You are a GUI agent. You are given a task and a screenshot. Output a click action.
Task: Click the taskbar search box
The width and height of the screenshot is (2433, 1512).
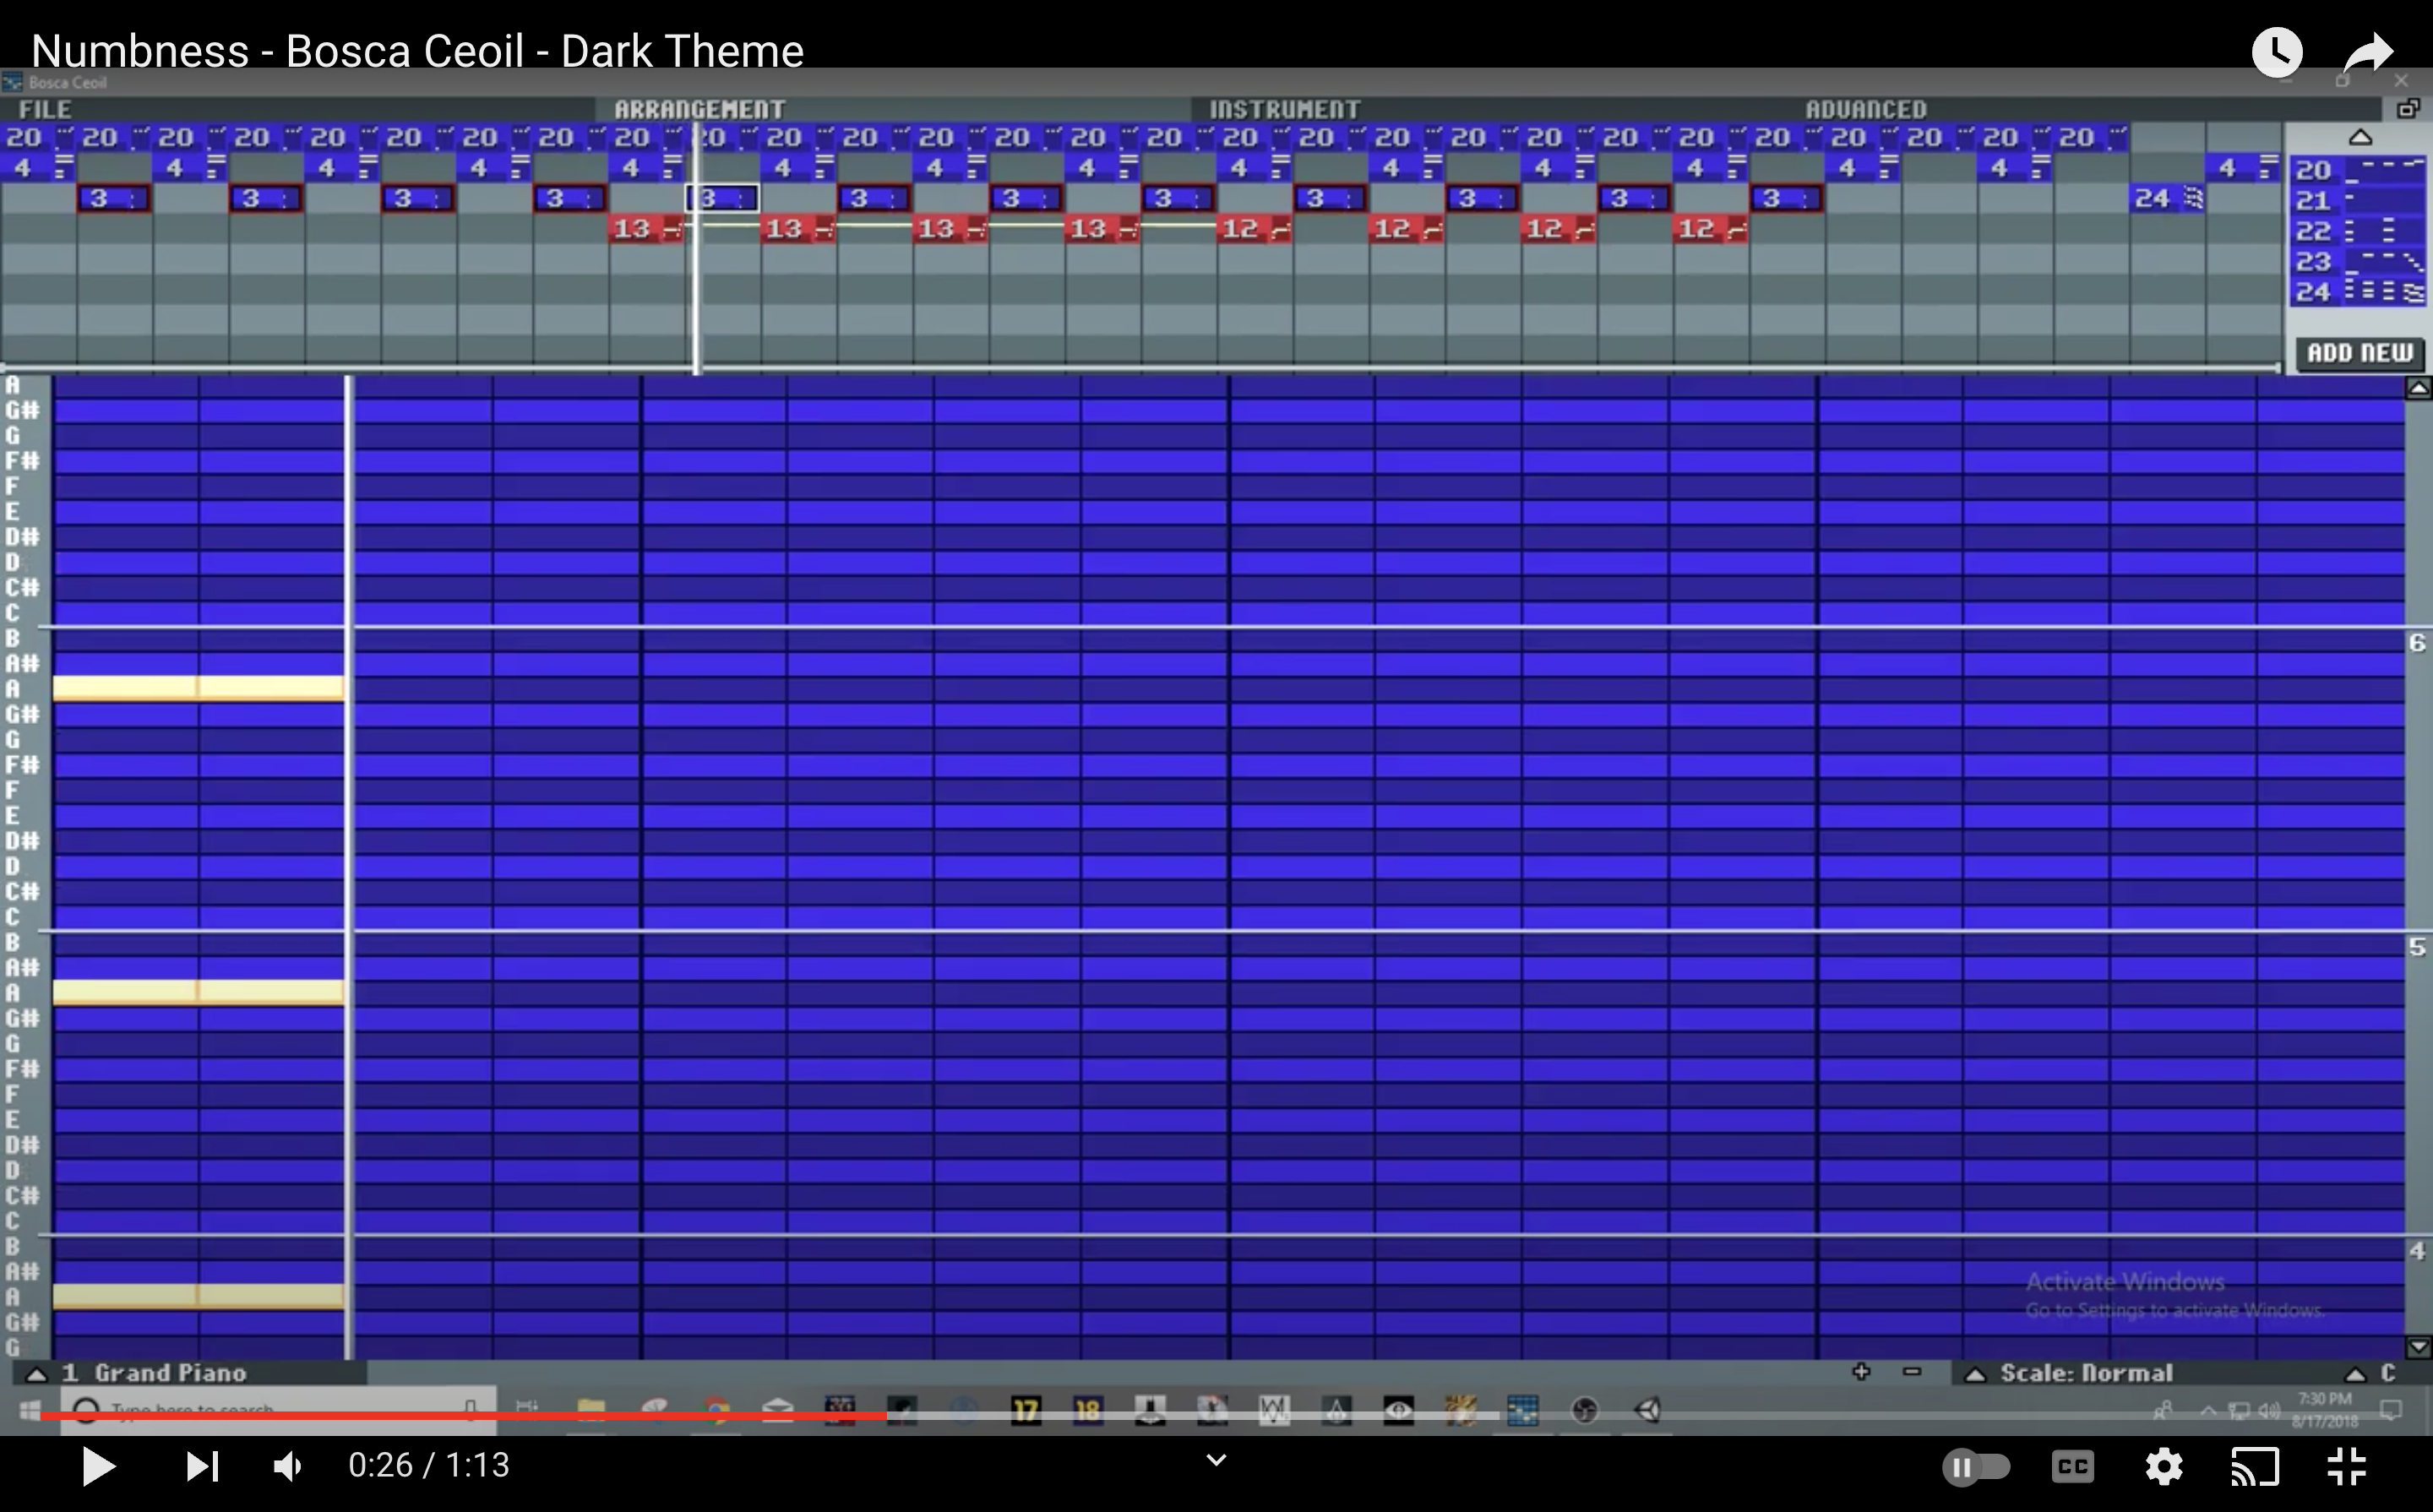279,1410
